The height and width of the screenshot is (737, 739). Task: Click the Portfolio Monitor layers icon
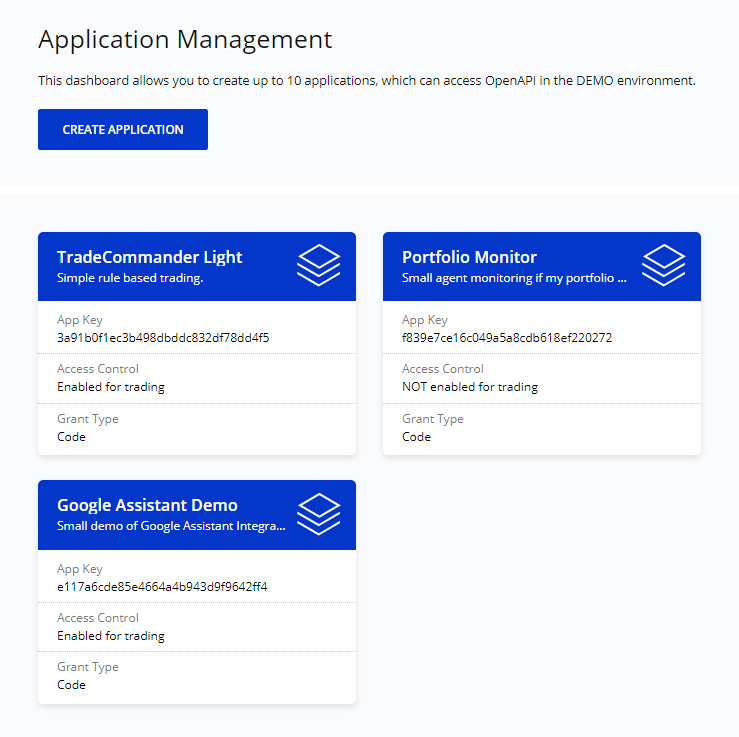(x=663, y=265)
